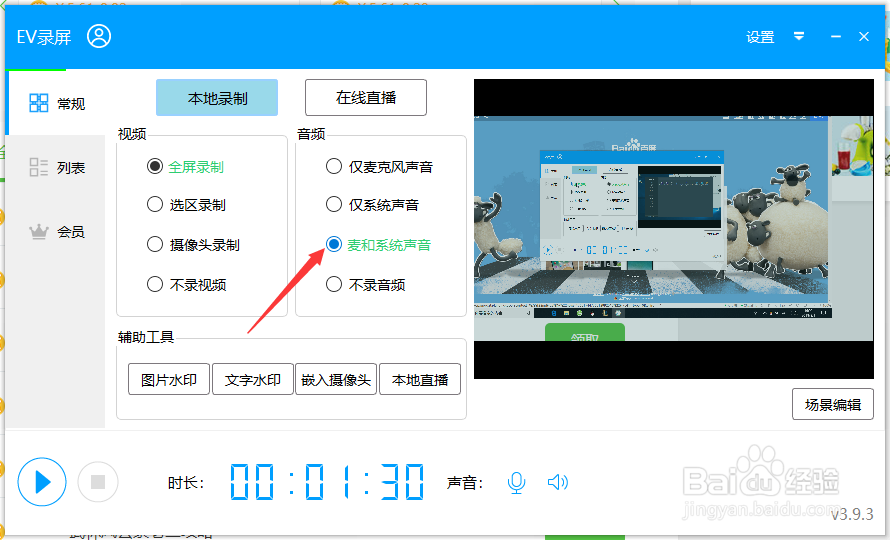Choose 选区录制 video option
This screenshot has width=890, height=540.
click(186, 204)
